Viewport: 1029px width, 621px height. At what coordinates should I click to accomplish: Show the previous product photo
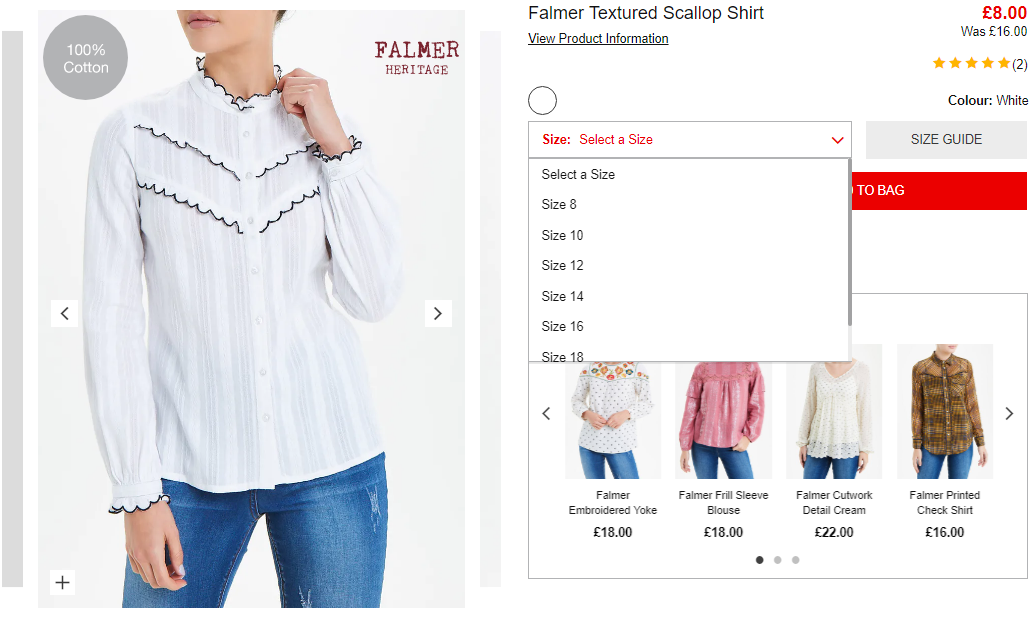[x=64, y=314]
